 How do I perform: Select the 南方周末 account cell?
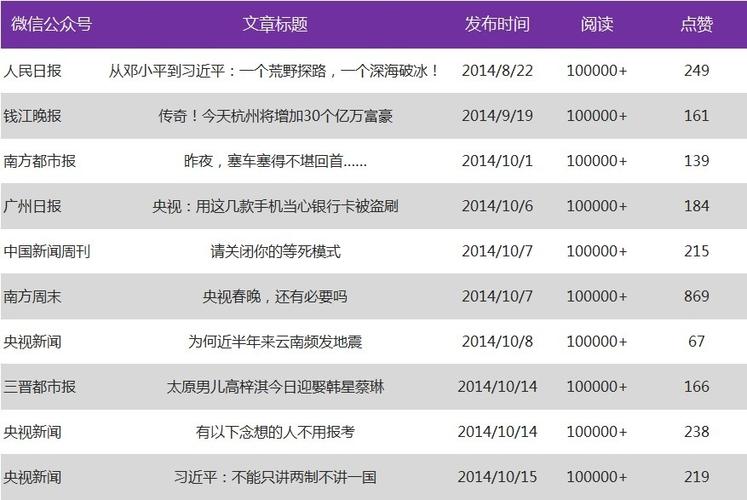(32, 296)
